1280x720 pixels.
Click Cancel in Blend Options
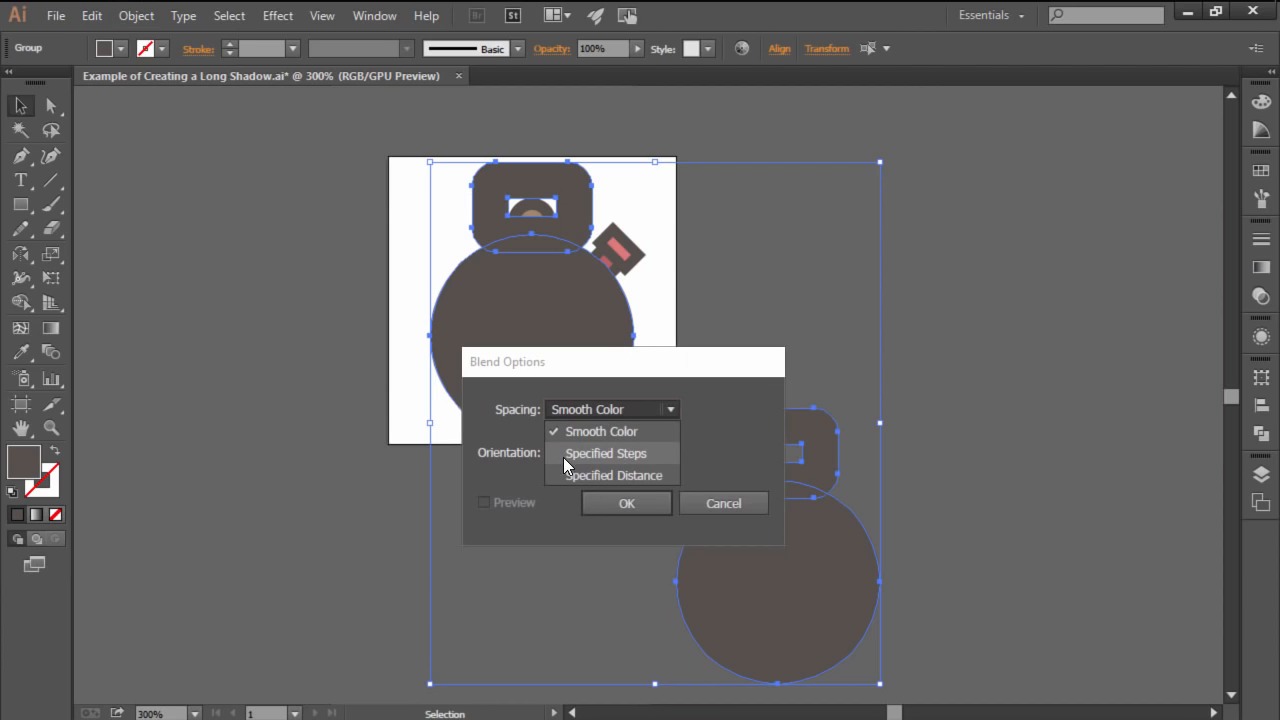click(x=724, y=503)
